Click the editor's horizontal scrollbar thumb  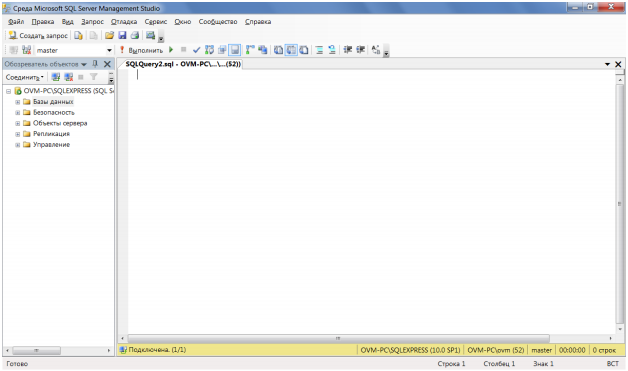[338, 339]
